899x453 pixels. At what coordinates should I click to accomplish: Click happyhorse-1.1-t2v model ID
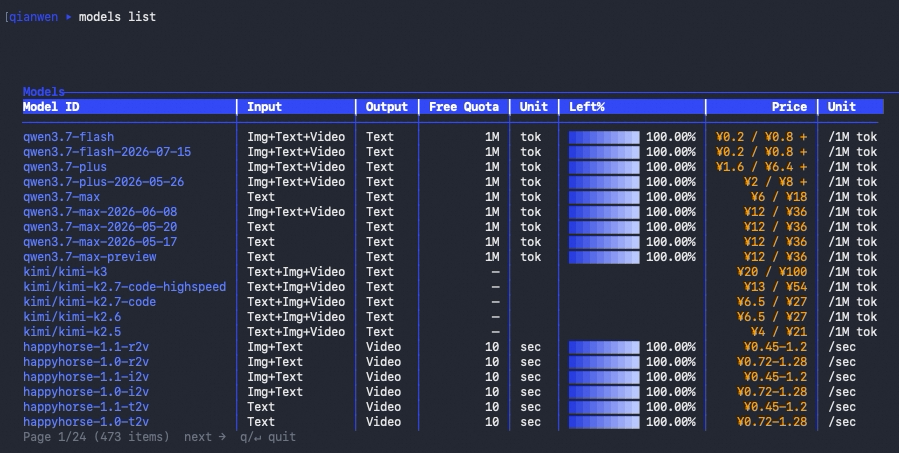point(86,406)
